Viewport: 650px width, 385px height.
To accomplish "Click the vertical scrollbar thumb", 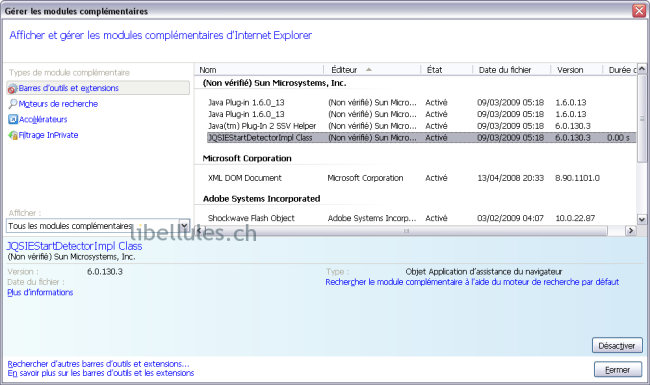I will click(x=642, y=118).
